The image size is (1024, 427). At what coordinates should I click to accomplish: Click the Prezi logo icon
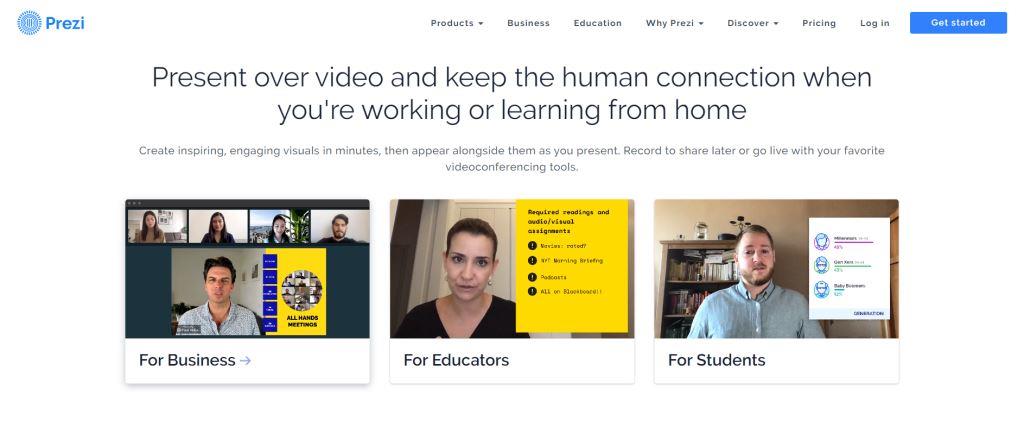29,23
